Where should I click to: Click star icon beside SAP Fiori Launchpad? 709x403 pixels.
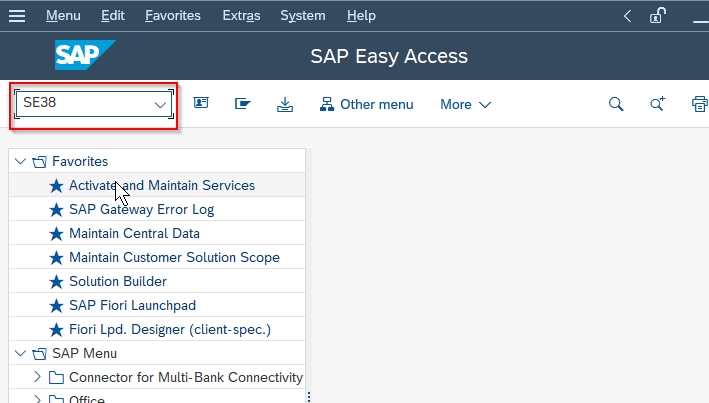(x=57, y=305)
